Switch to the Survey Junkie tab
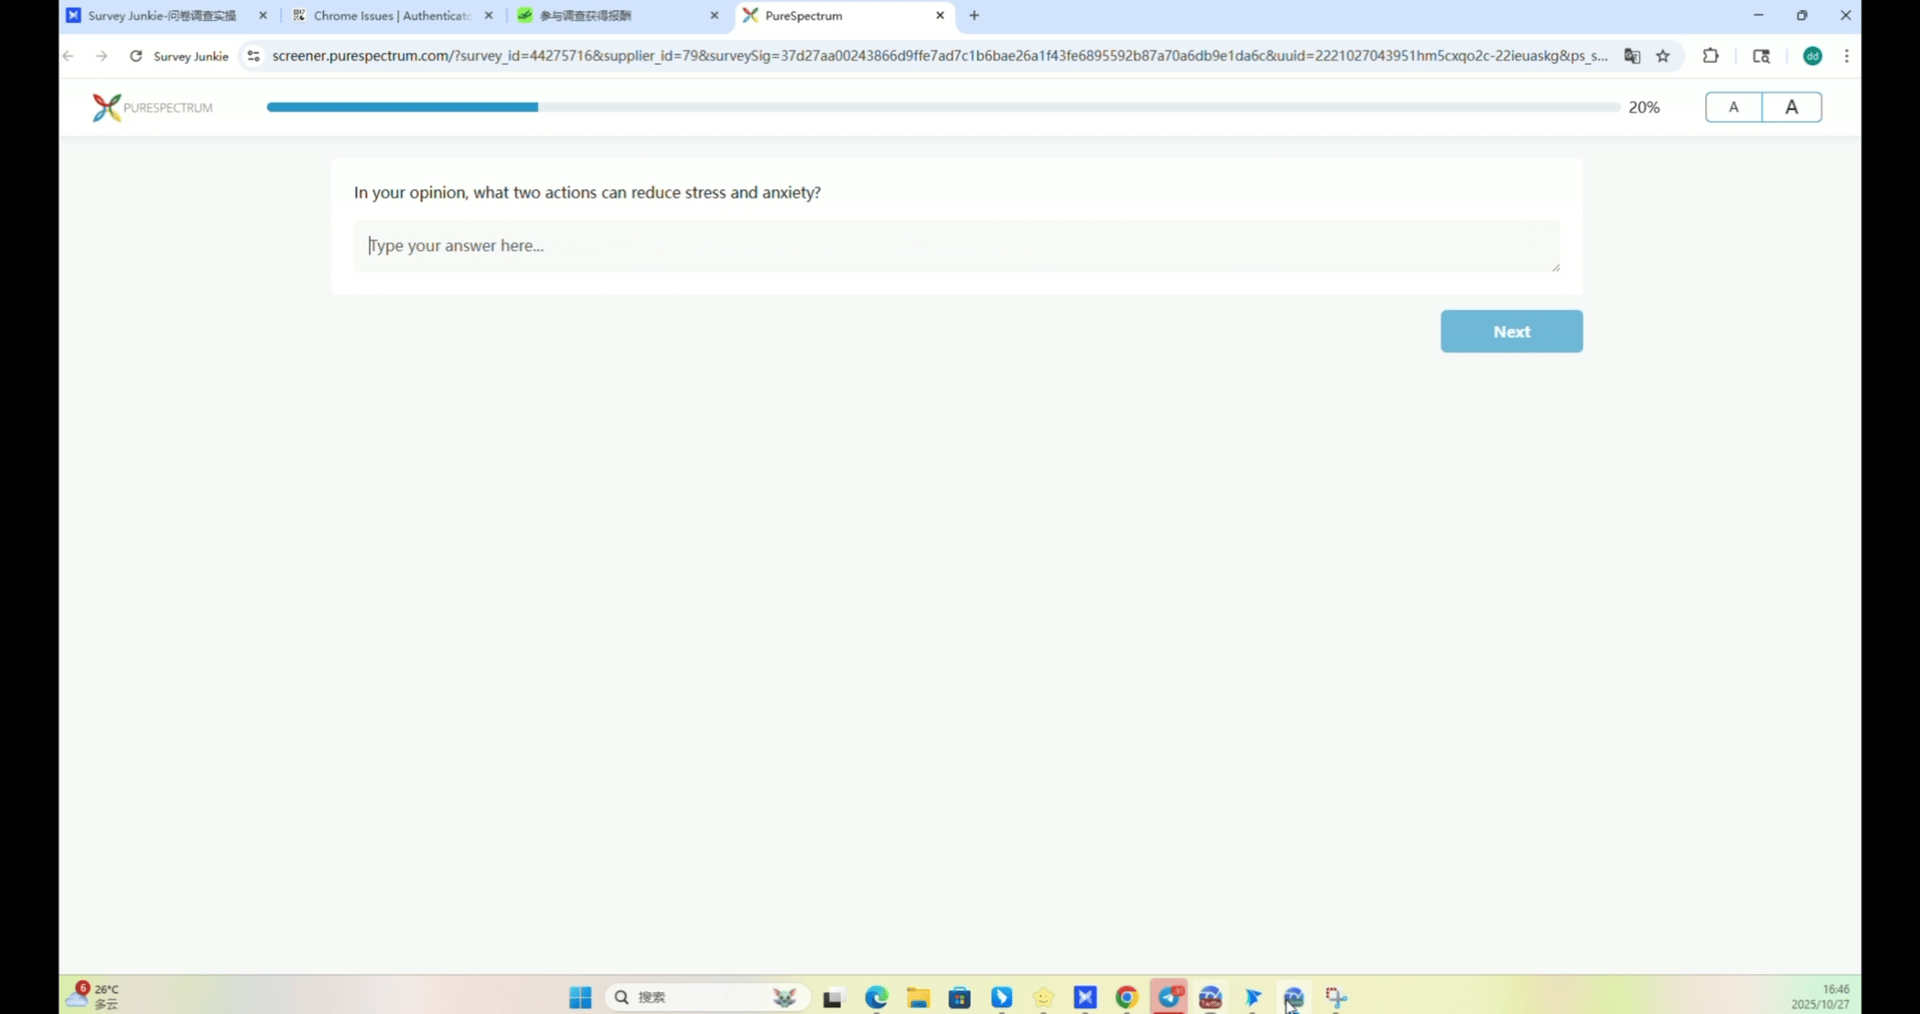The width and height of the screenshot is (1920, 1014). click(162, 16)
